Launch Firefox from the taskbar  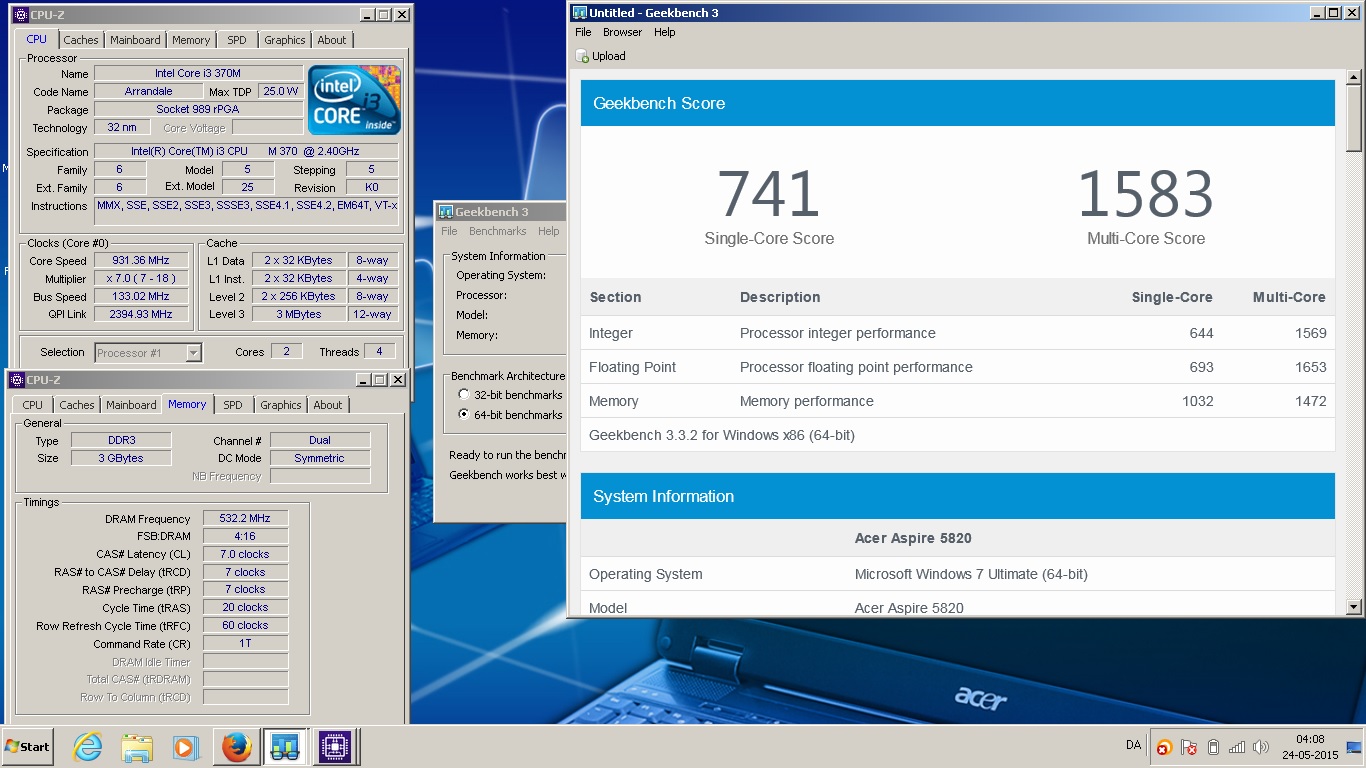tap(236, 747)
